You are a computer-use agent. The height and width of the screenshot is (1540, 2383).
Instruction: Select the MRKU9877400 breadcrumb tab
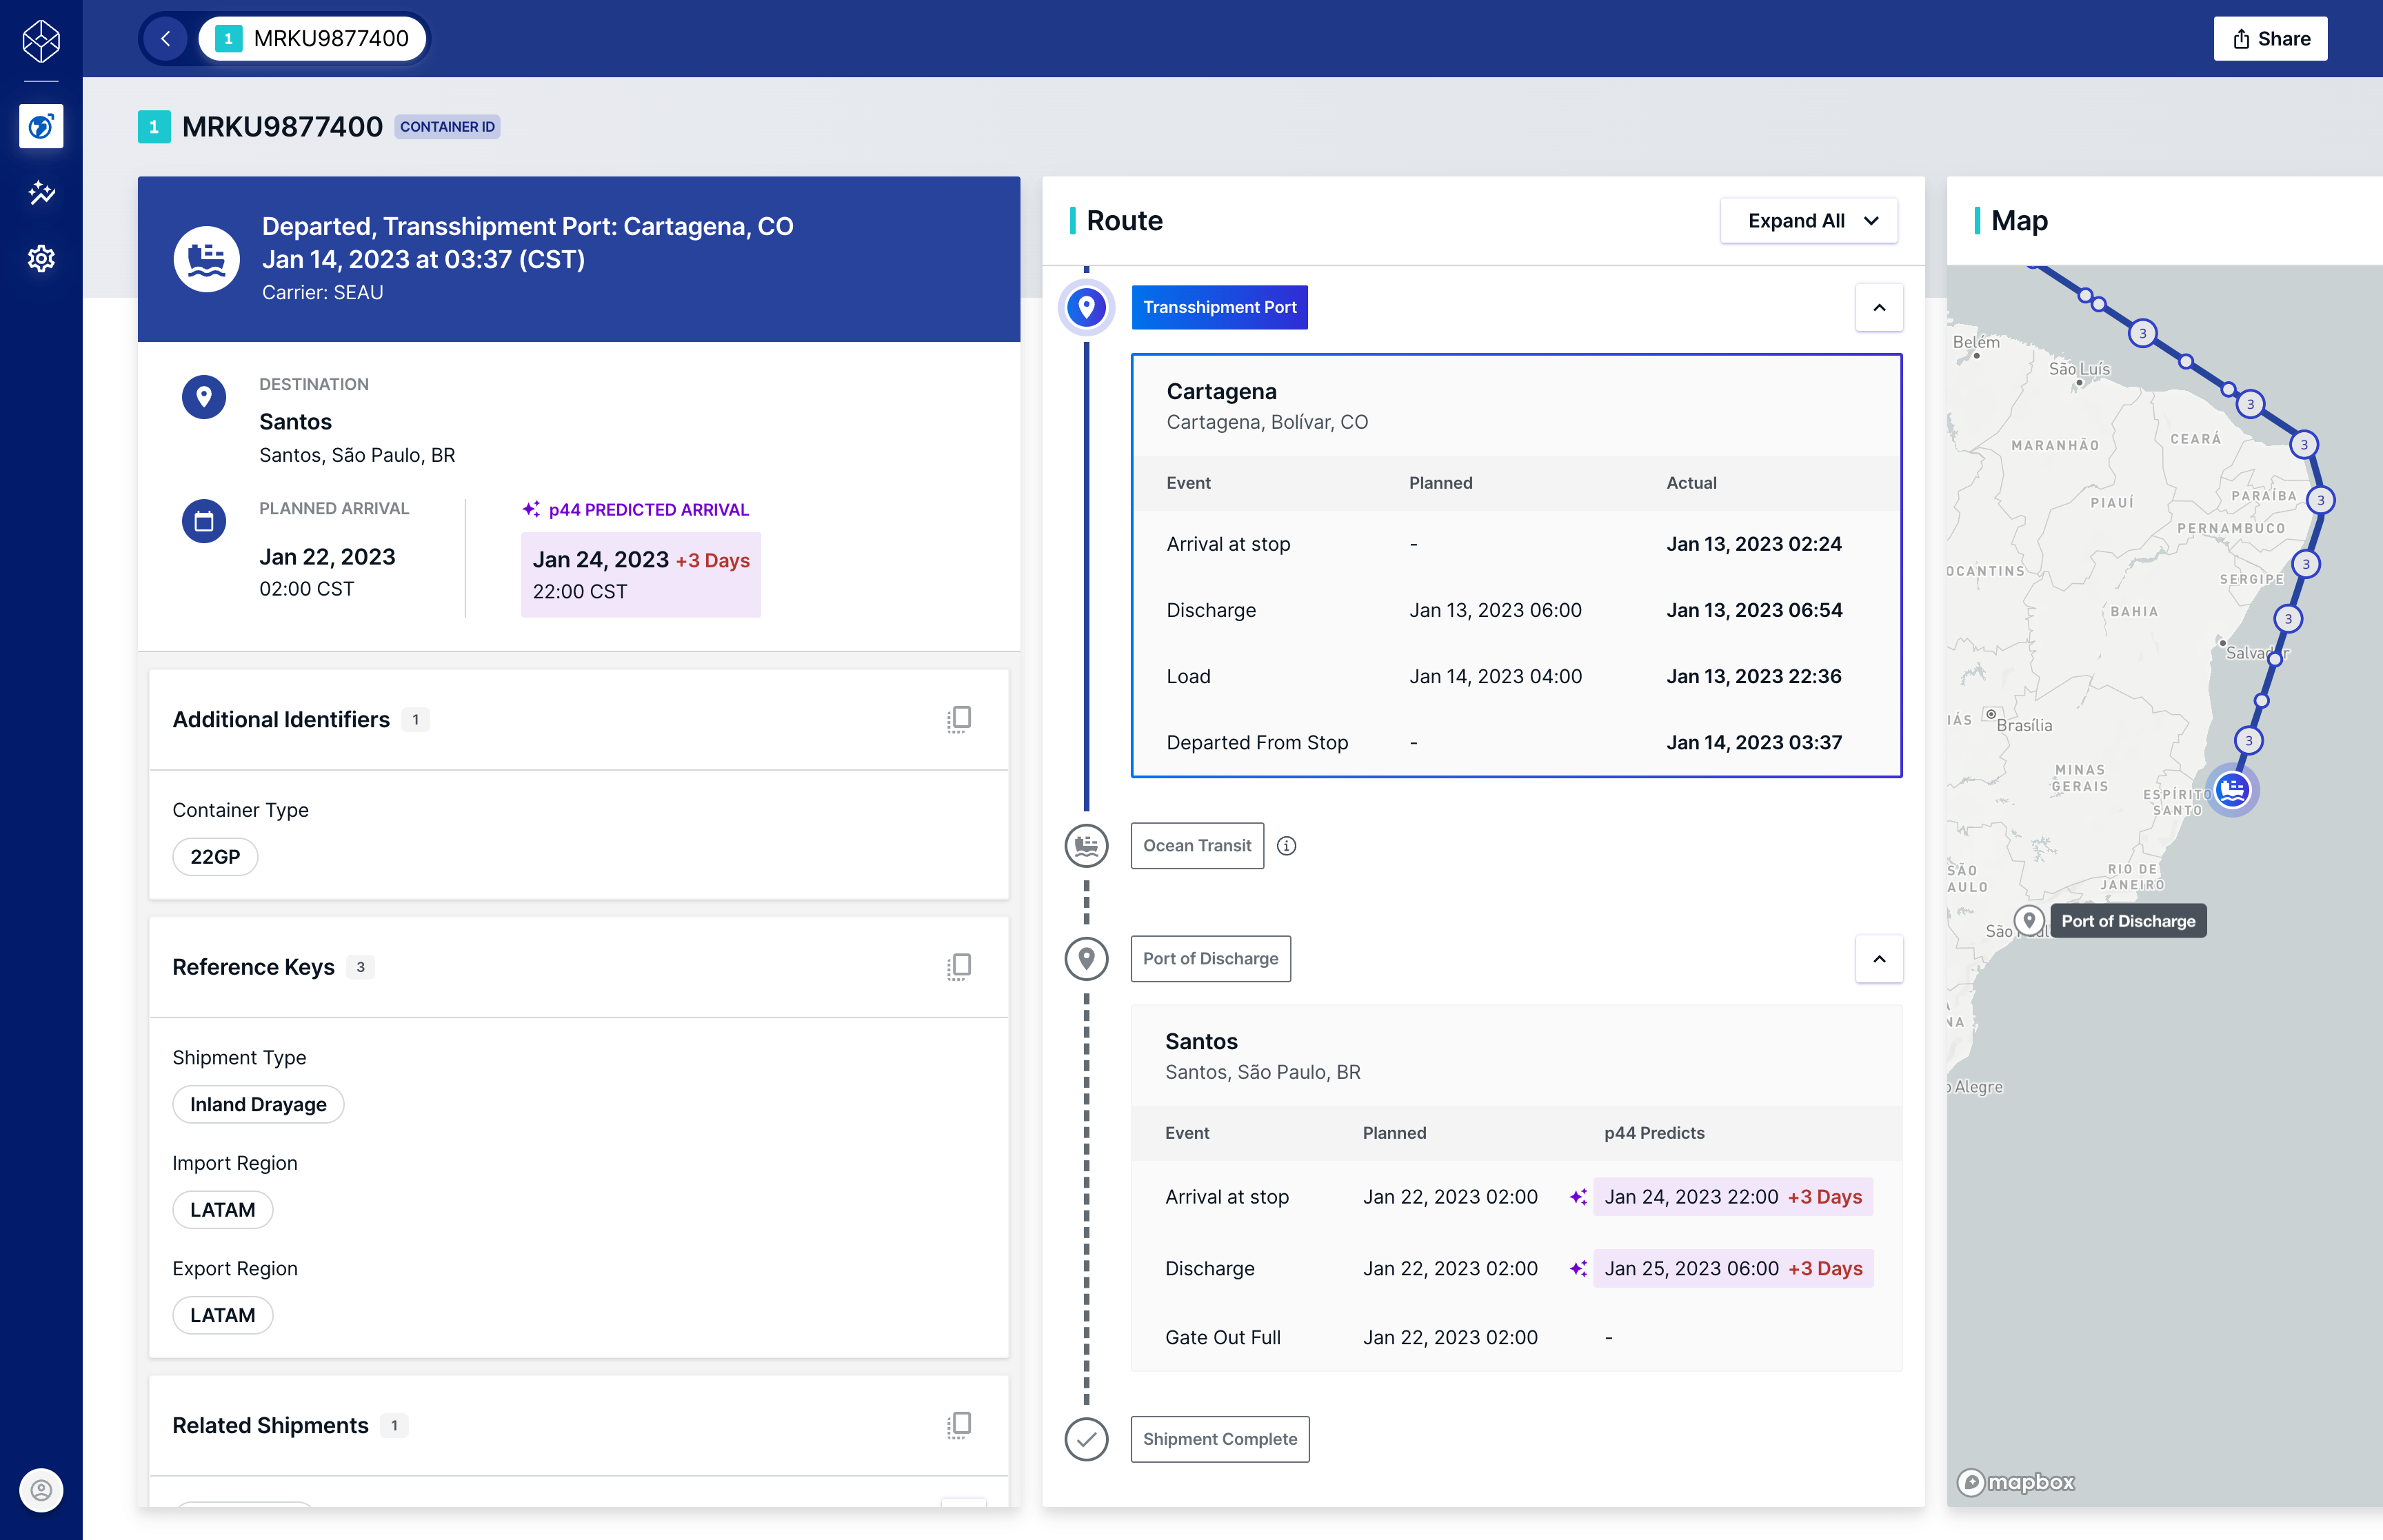point(312,39)
